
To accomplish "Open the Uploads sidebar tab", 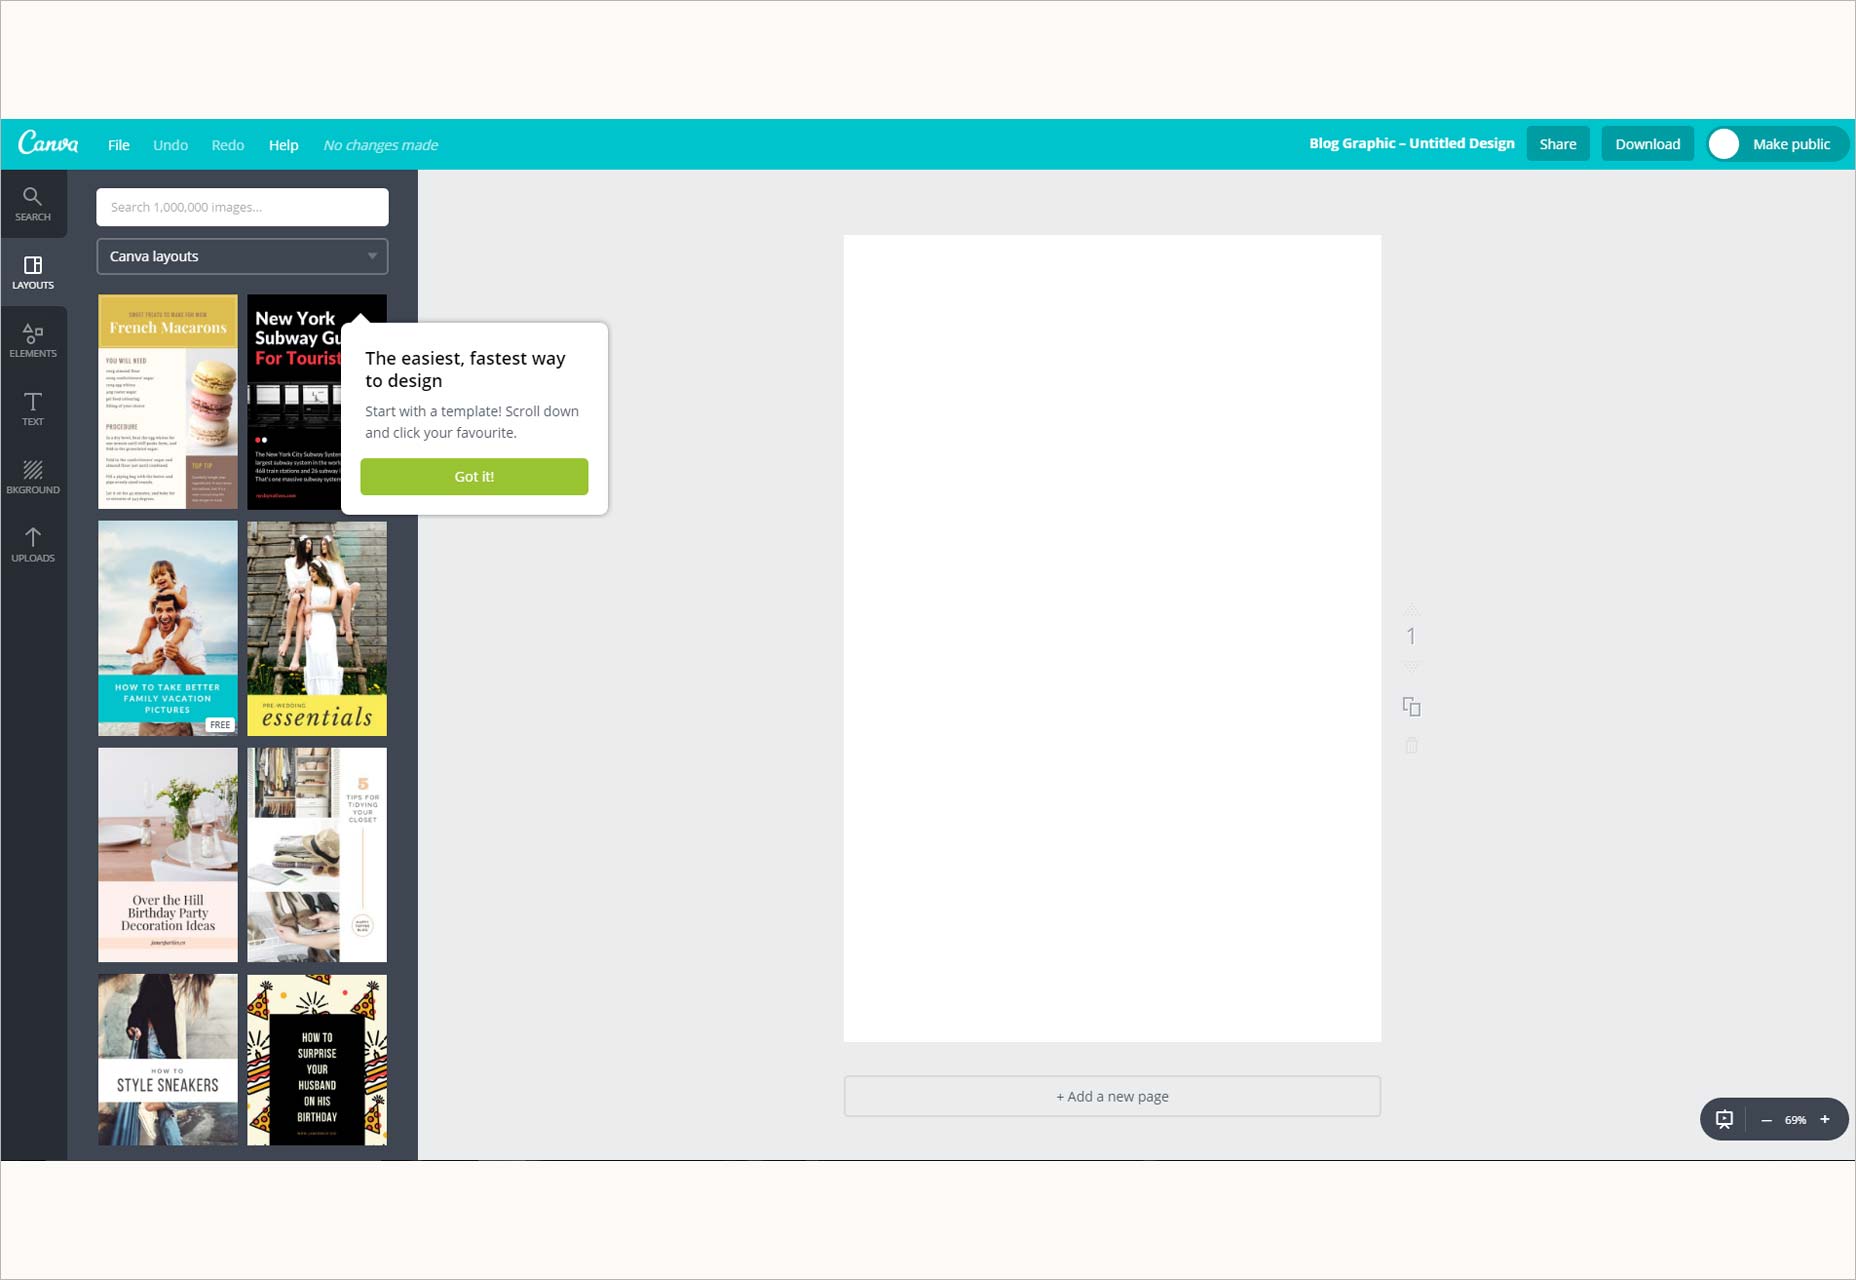I will pos(33,545).
